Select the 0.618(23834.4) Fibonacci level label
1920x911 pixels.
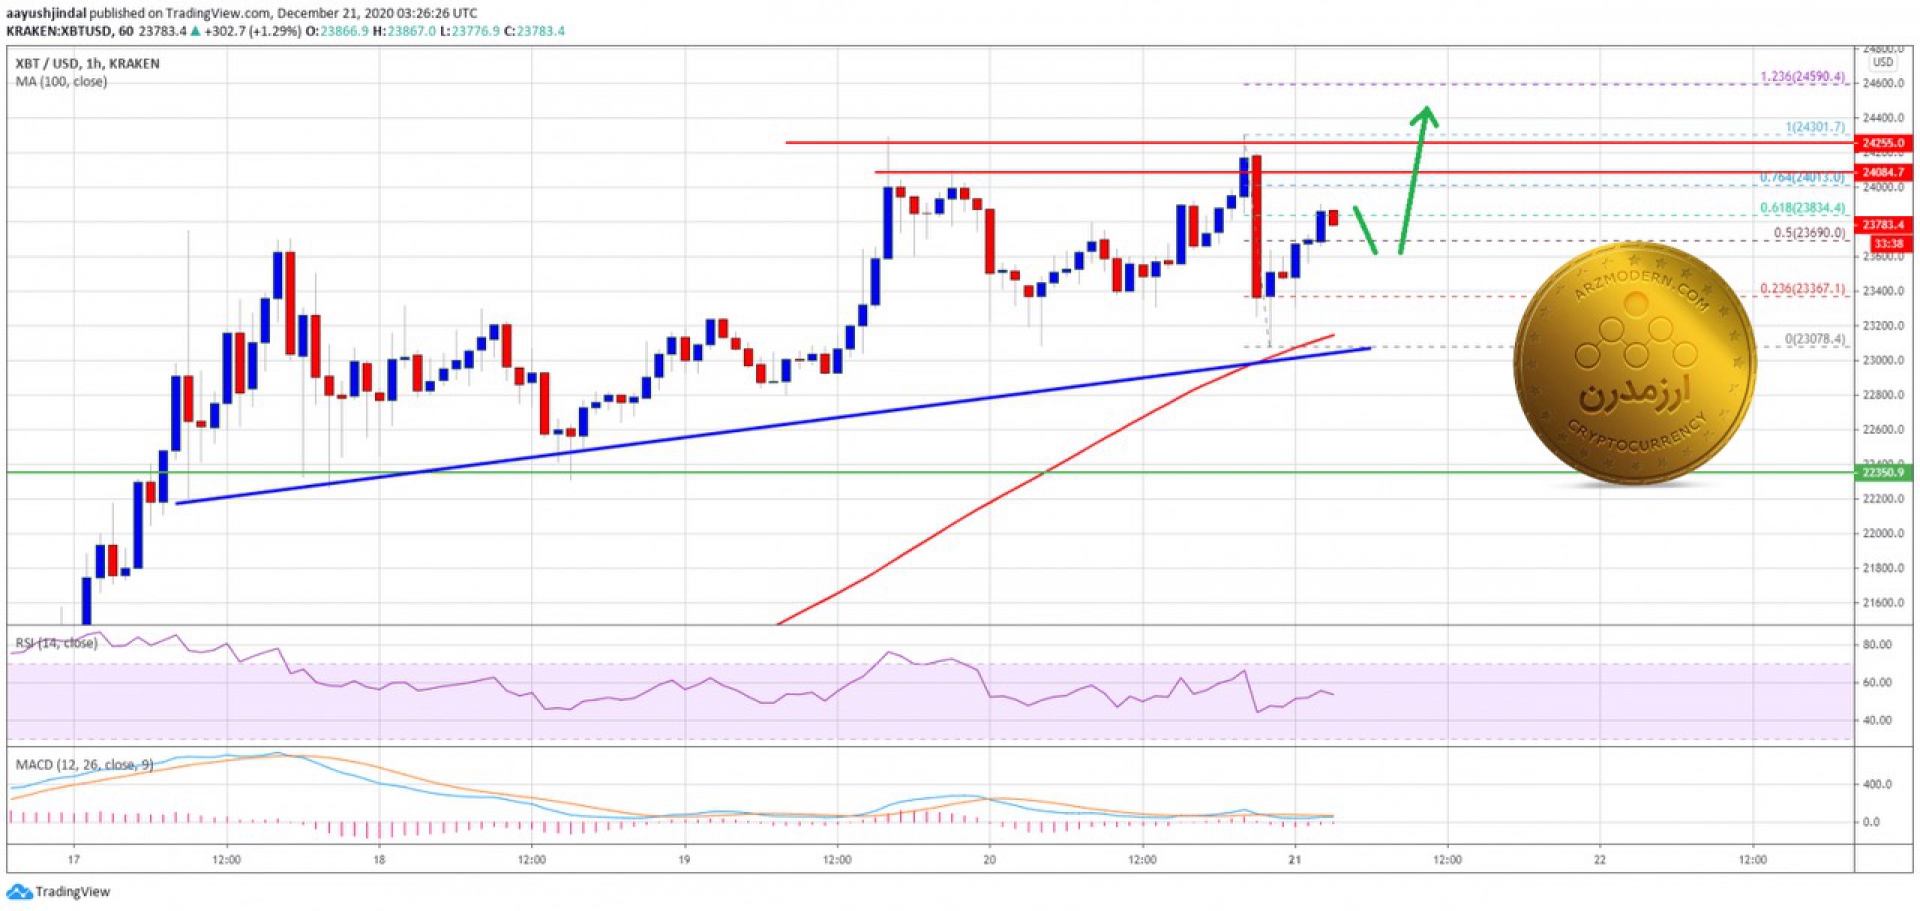[1802, 208]
